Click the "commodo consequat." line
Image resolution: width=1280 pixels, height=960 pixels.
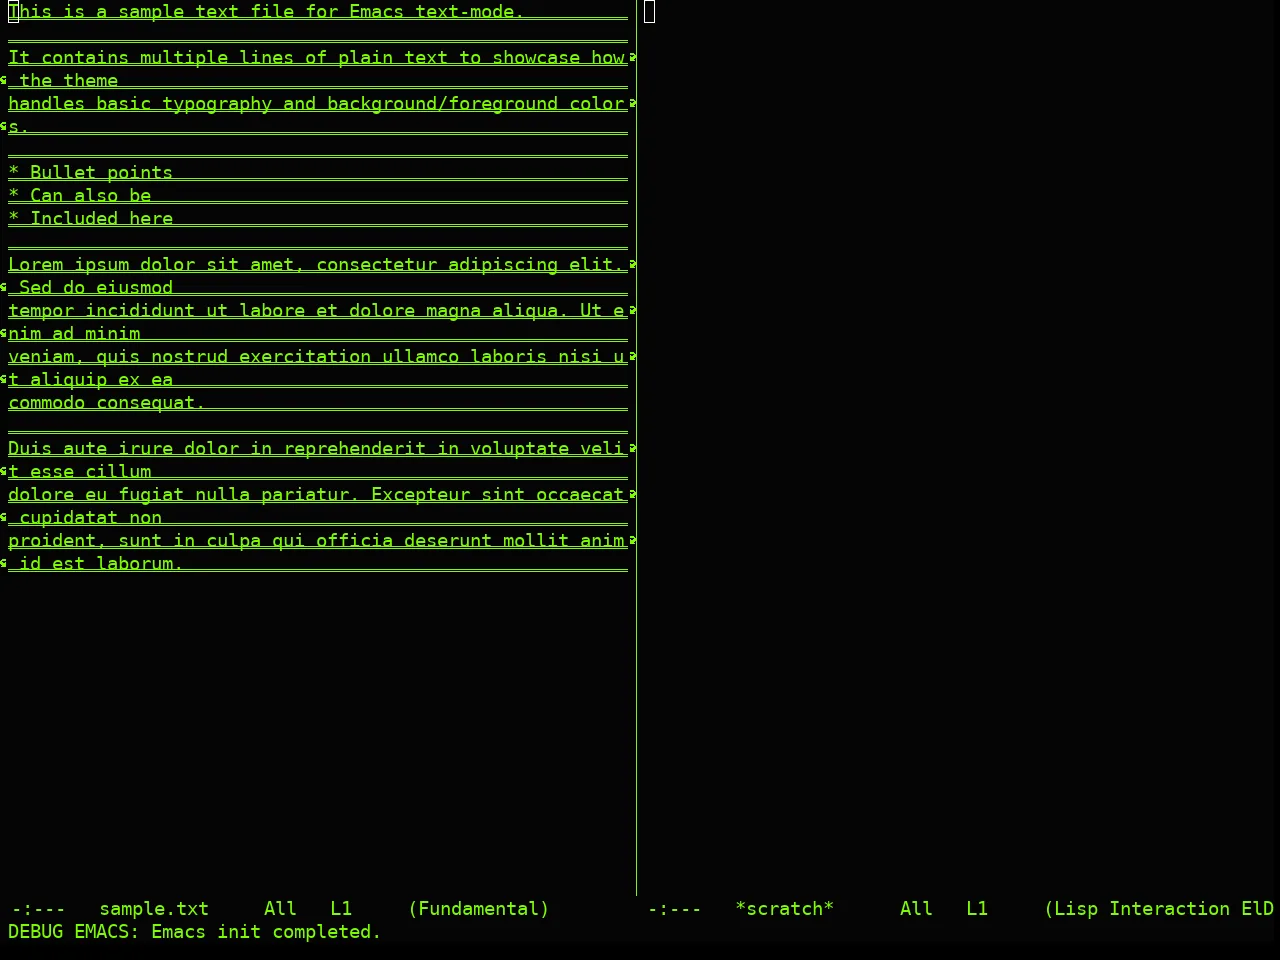107,403
